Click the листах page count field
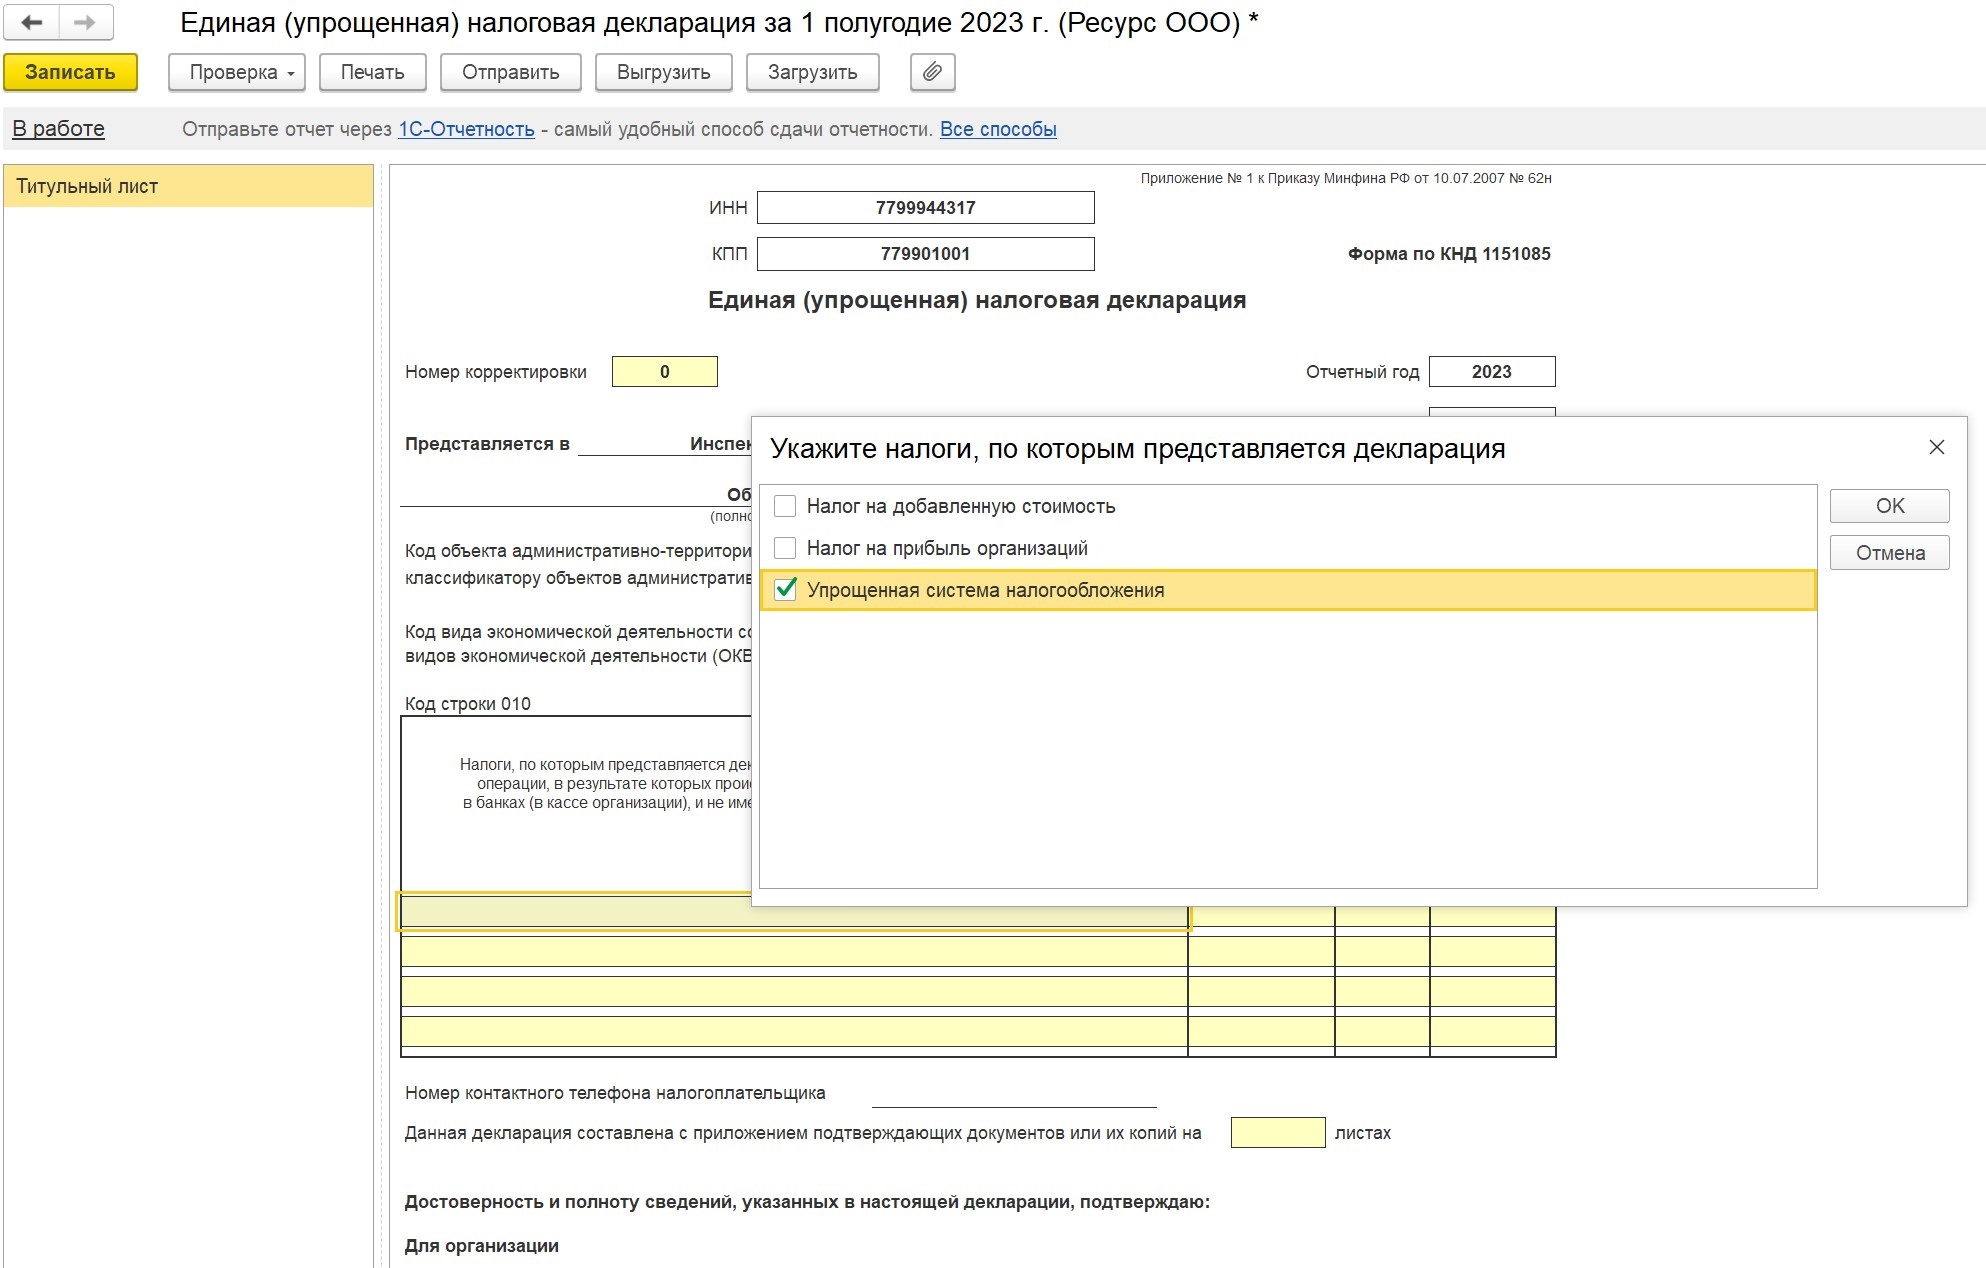 pyautogui.click(x=1278, y=1133)
